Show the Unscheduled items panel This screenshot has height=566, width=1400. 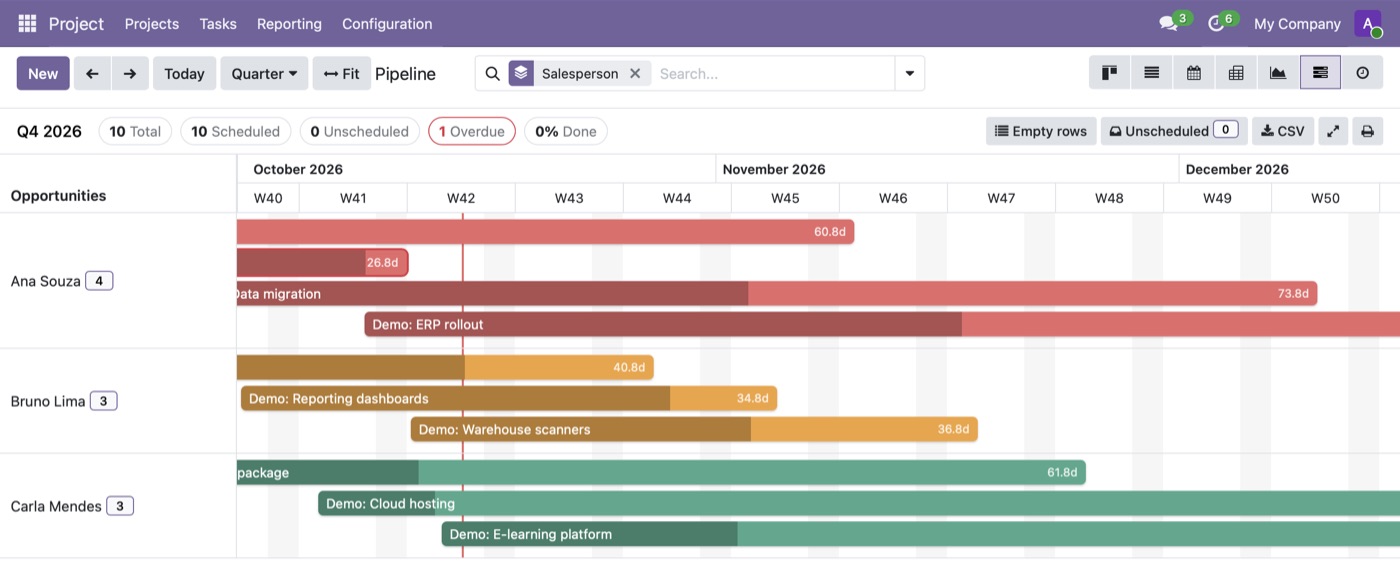pos(1174,131)
